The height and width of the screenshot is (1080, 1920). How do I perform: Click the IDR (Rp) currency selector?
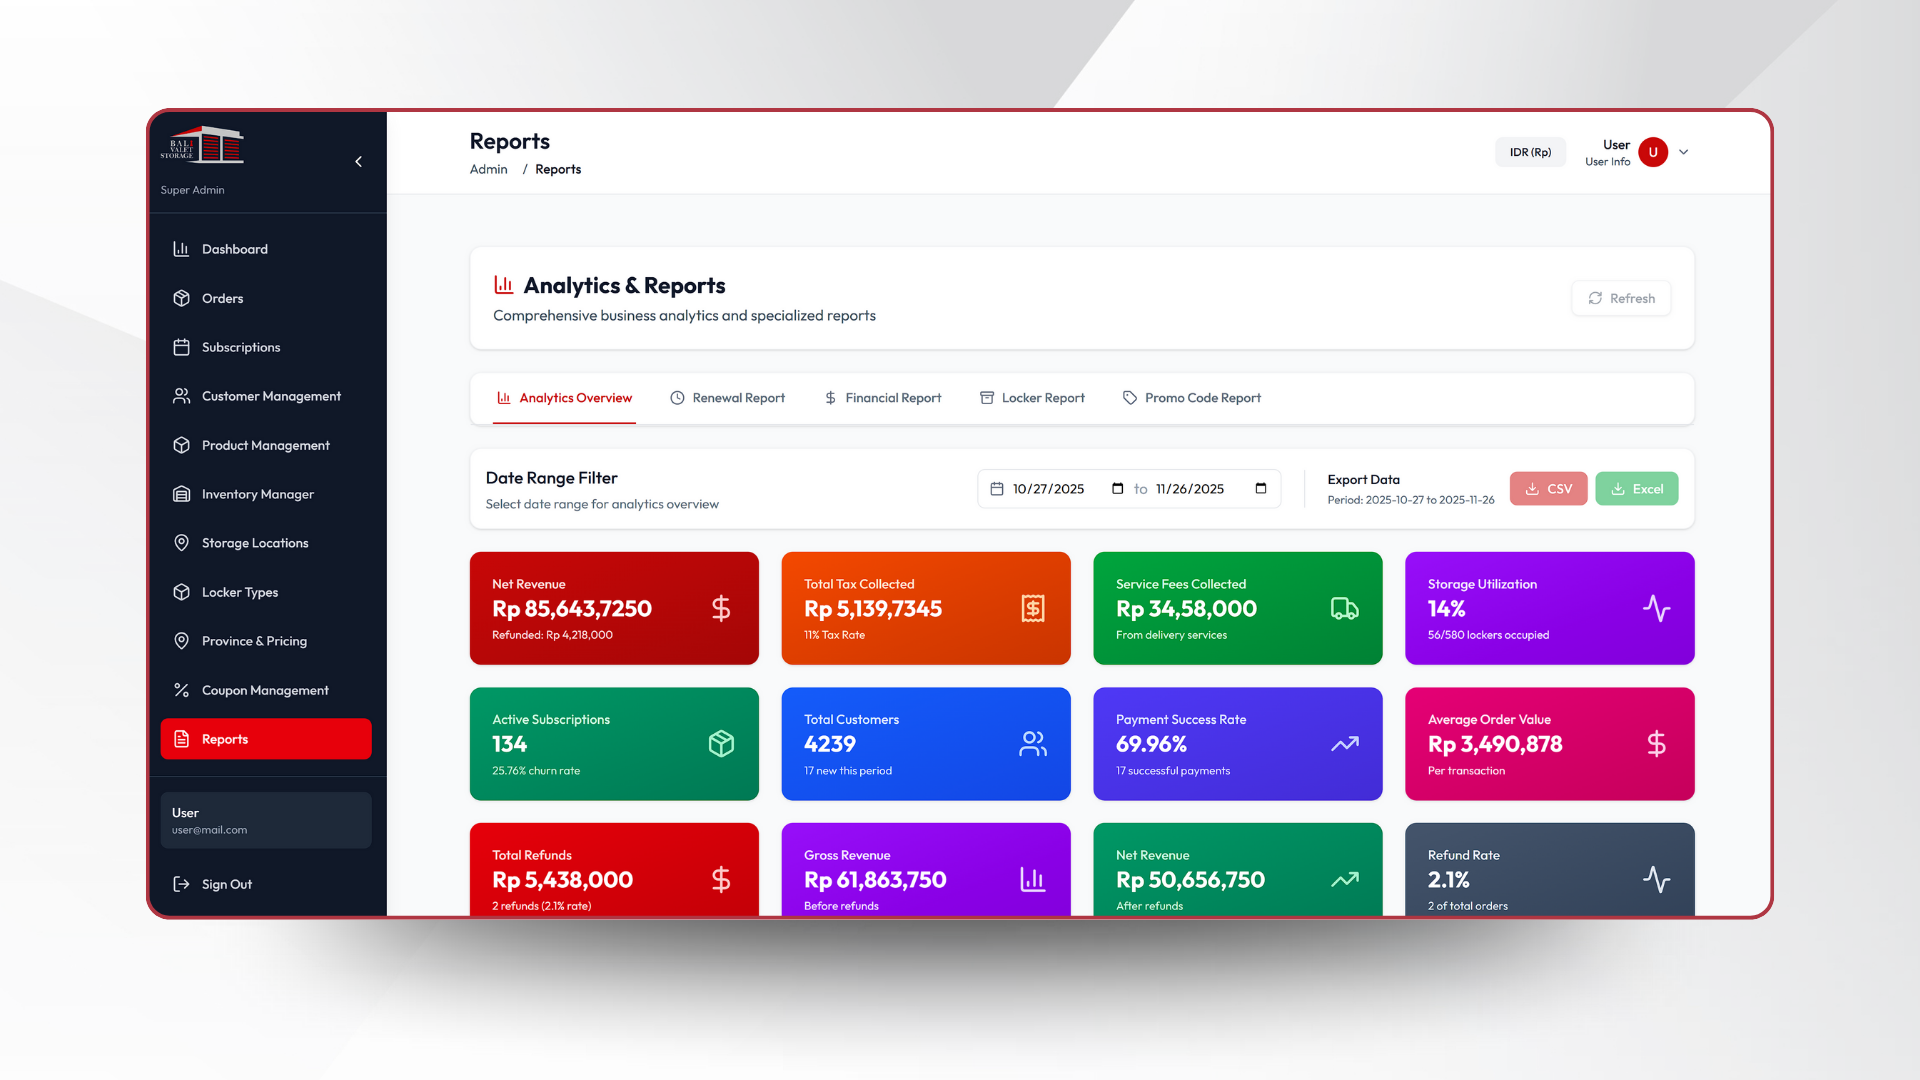[1530, 152]
